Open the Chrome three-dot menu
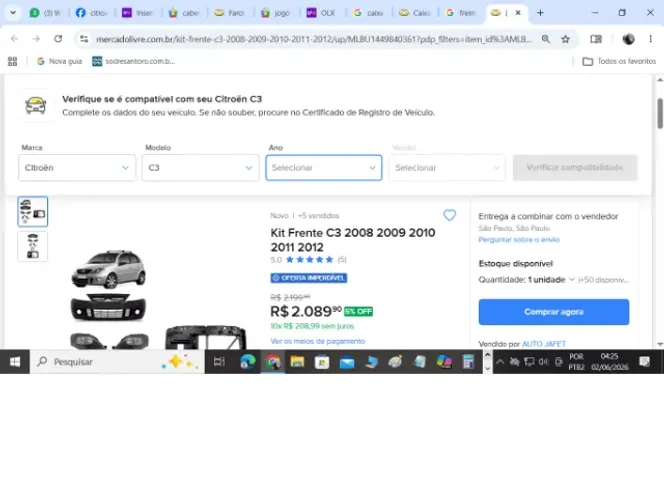Screen dimensions: 664x500 pos(650,39)
